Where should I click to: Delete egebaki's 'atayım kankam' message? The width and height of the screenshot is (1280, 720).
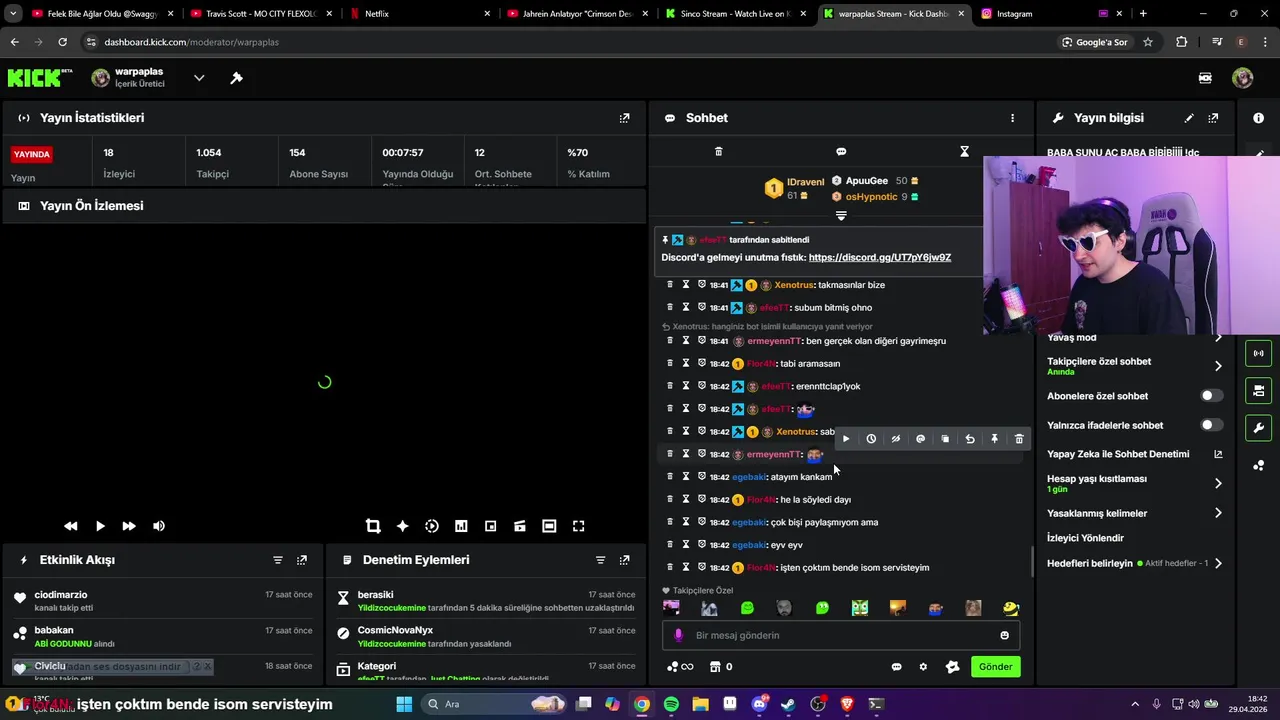670,477
